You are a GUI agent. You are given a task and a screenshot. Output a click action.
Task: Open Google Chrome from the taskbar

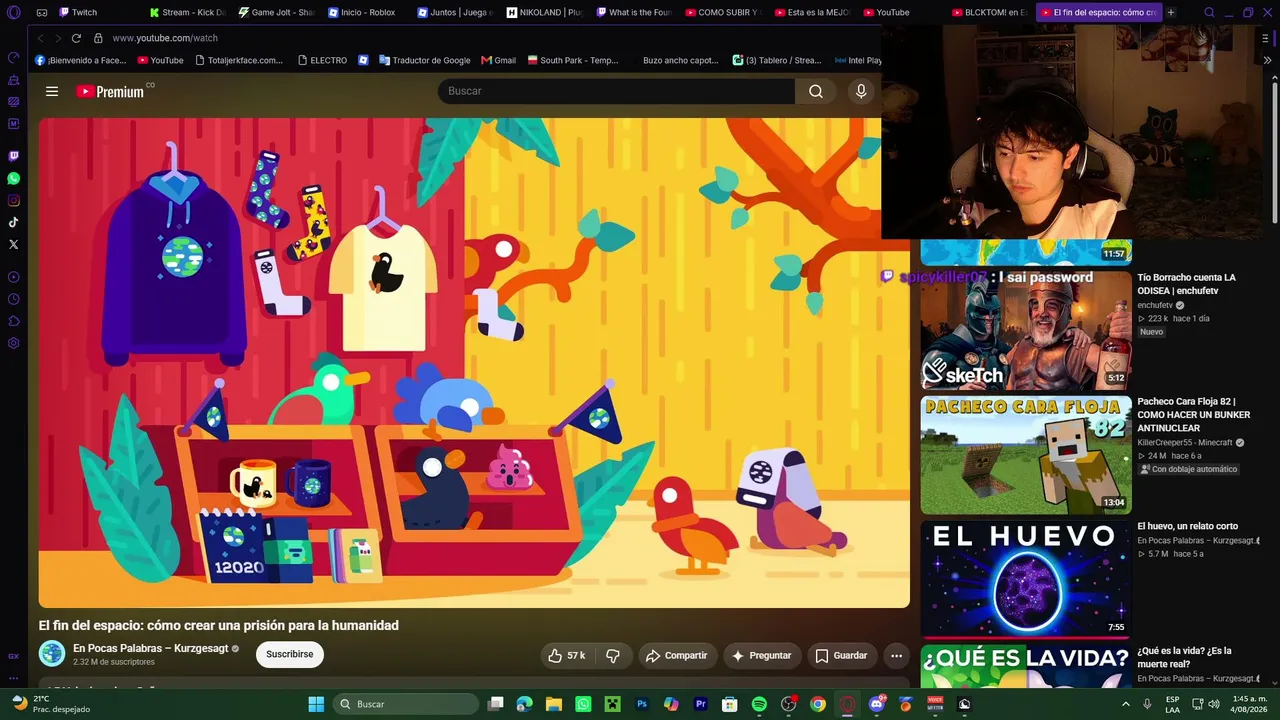pyautogui.click(x=818, y=704)
